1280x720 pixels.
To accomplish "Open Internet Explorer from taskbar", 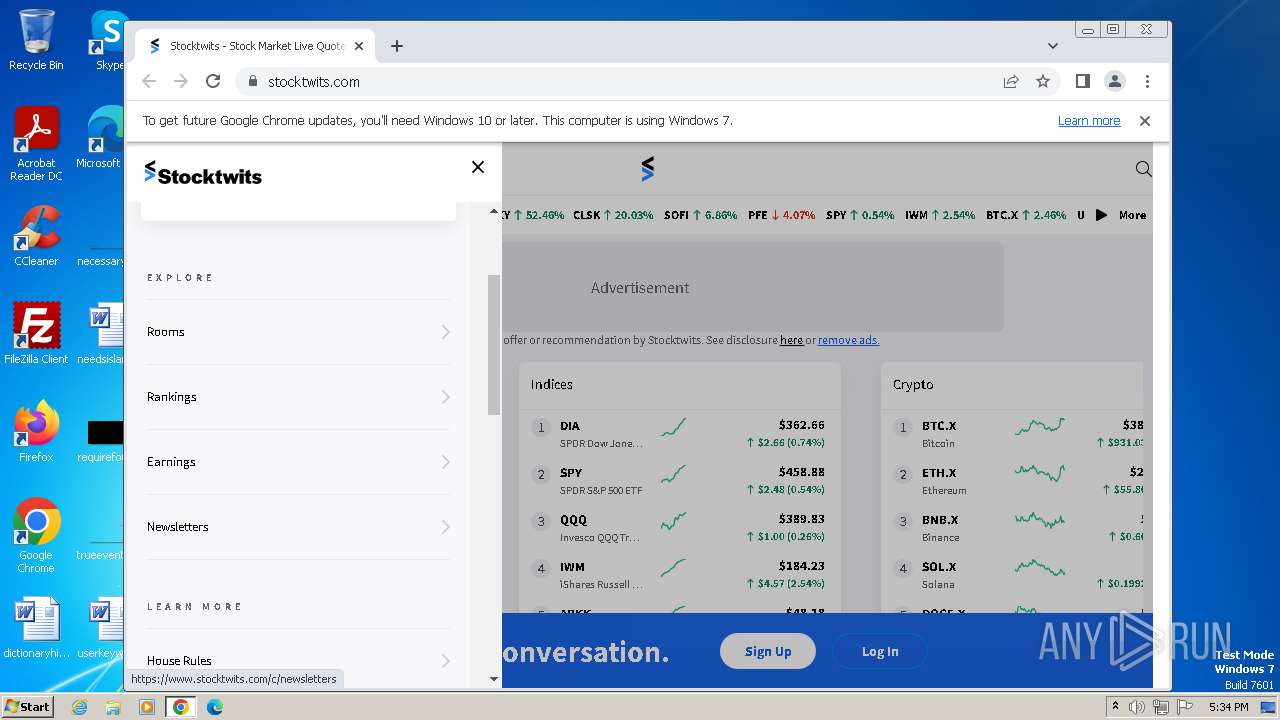I will [x=79, y=707].
